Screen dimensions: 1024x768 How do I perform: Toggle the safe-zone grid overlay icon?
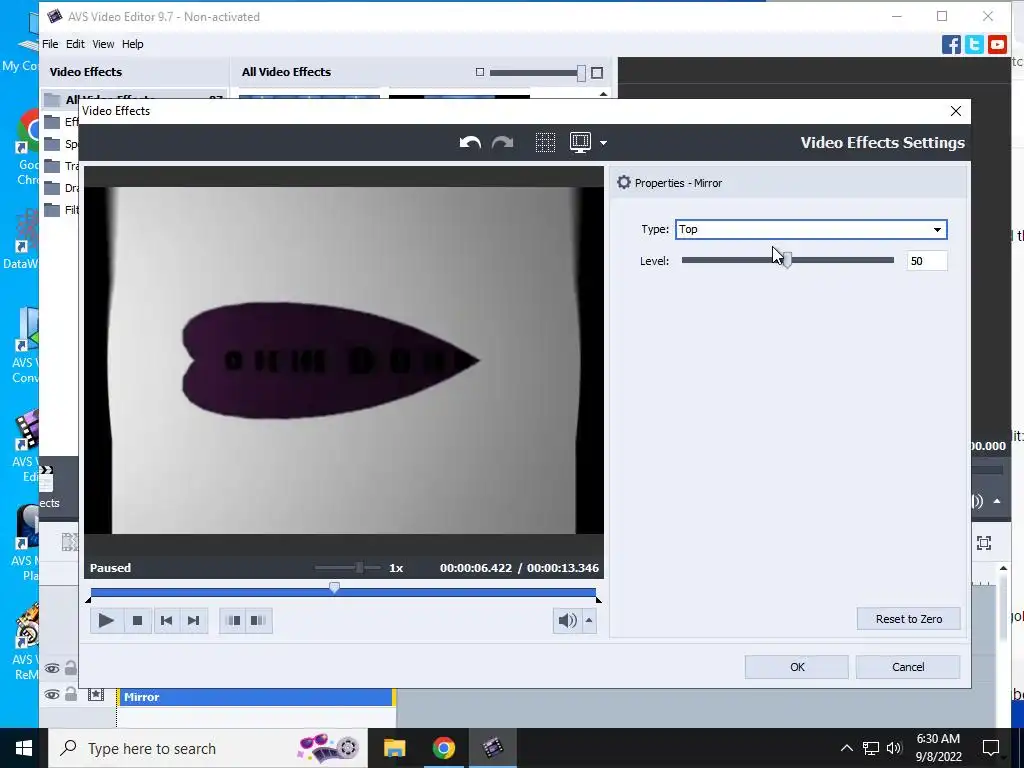point(545,142)
